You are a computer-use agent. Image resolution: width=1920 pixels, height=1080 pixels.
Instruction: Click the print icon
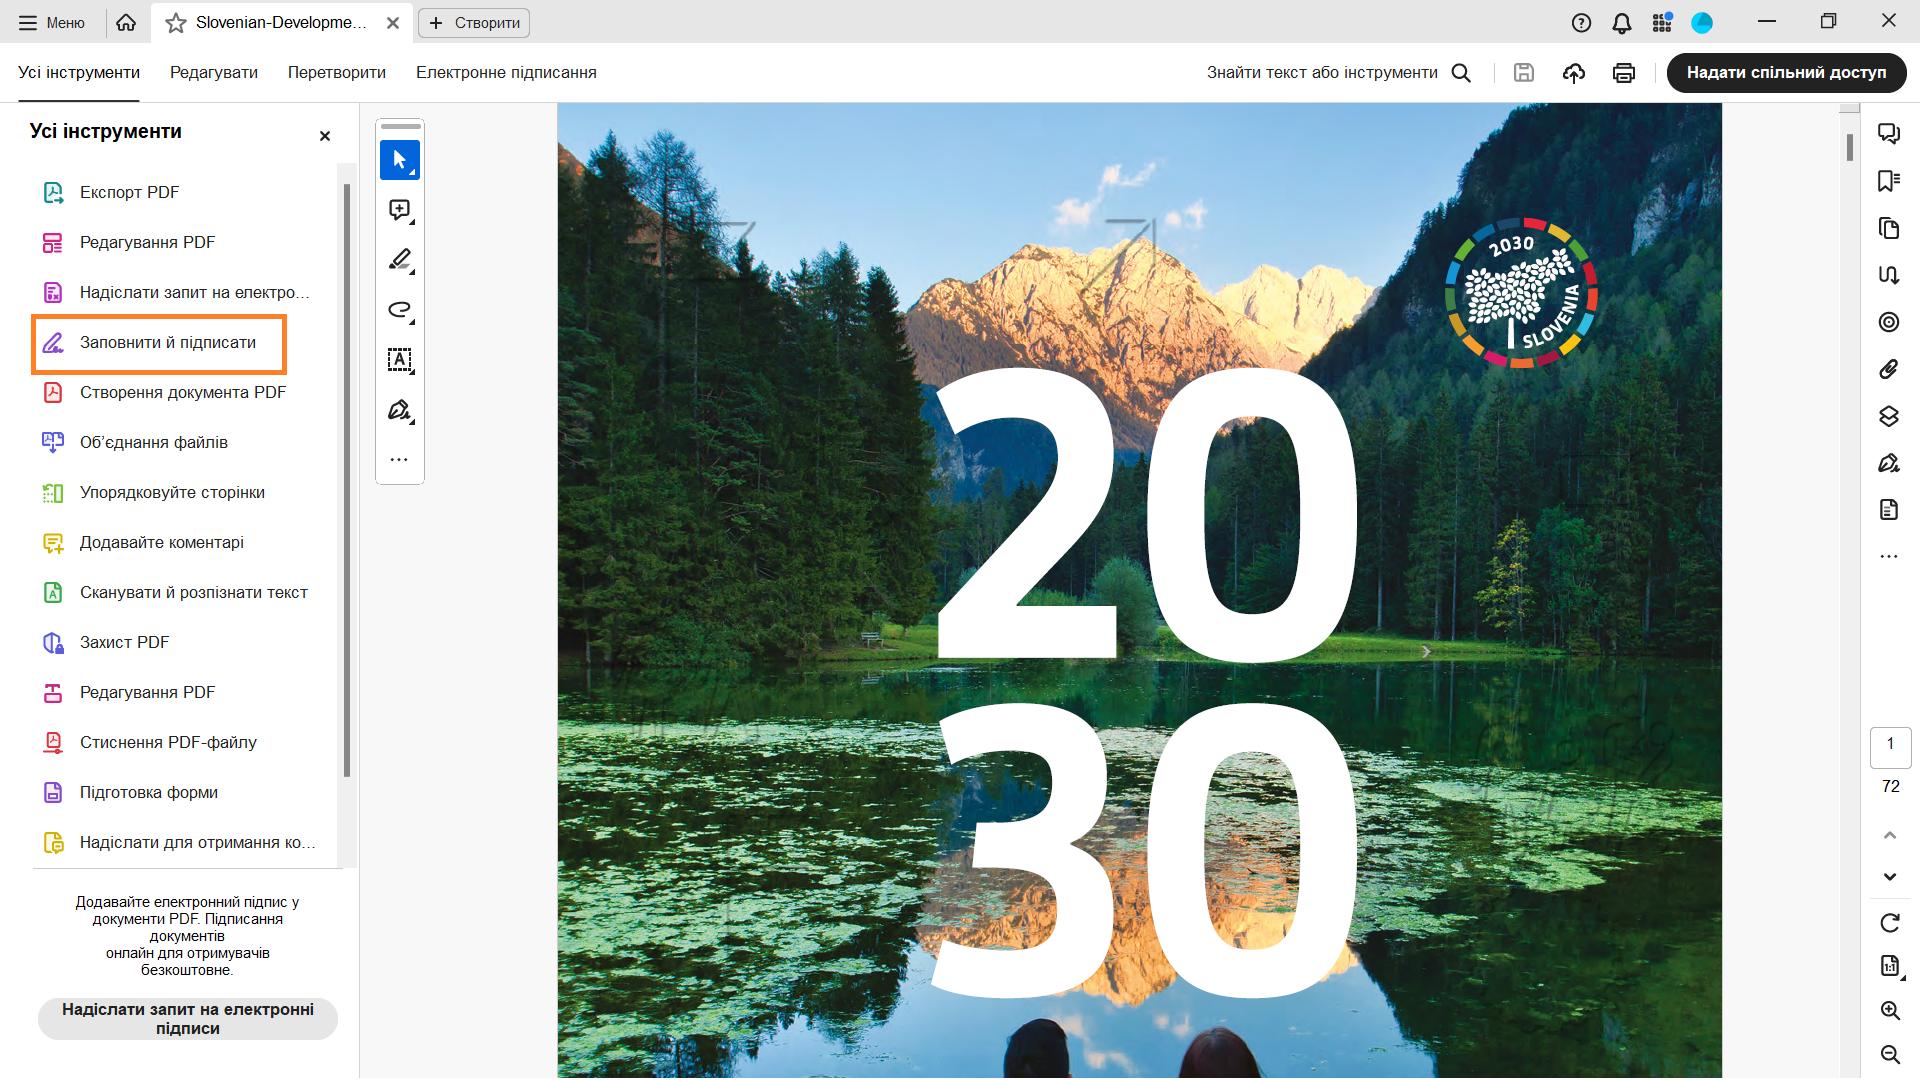pyautogui.click(x=1624, y=73)
